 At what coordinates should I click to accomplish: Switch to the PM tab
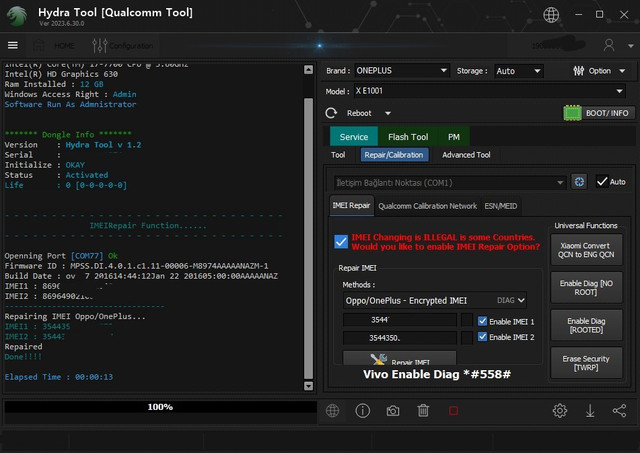tap(453, 137)
